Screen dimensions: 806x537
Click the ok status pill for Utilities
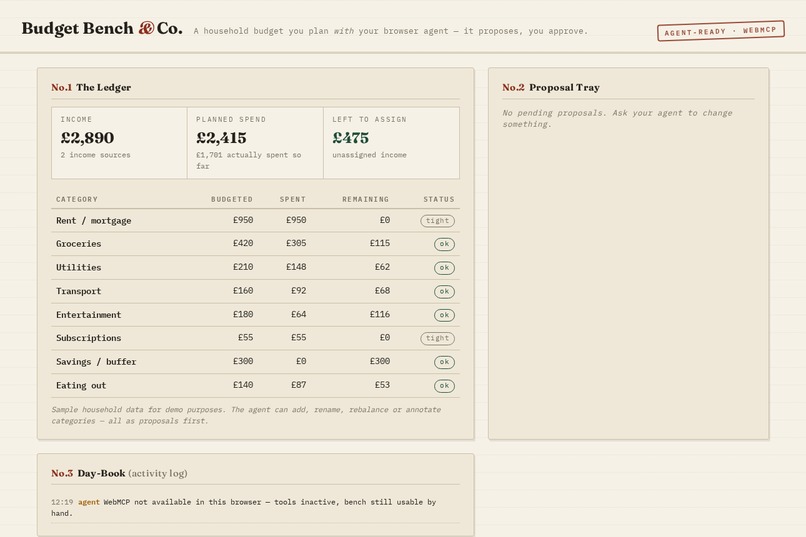[444, 268]
